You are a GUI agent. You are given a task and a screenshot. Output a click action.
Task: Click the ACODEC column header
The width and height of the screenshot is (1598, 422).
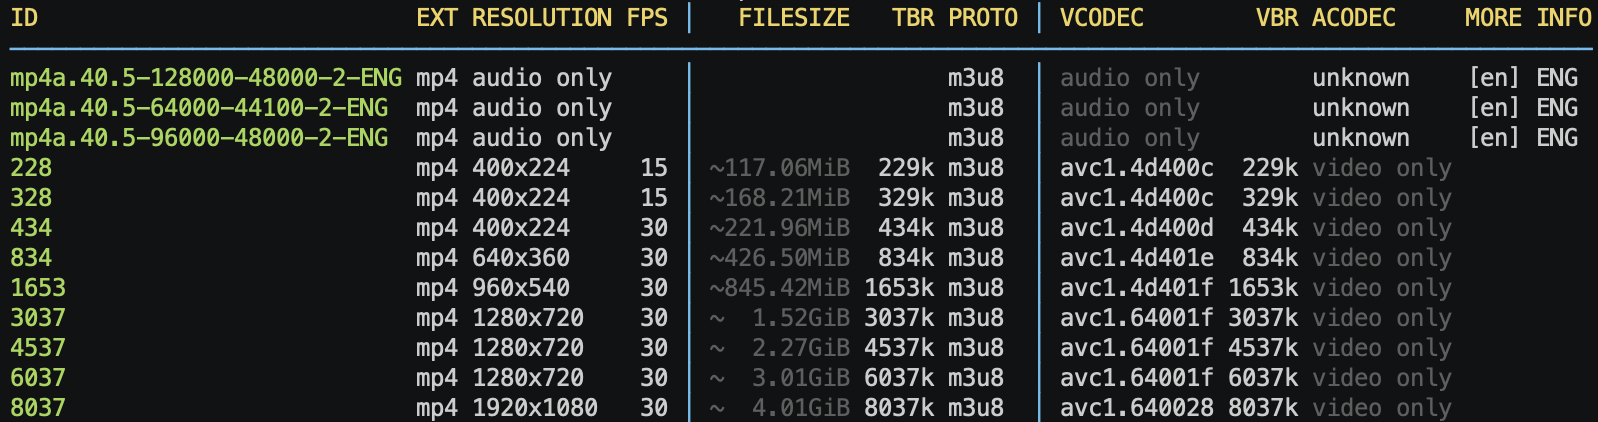1353,18
